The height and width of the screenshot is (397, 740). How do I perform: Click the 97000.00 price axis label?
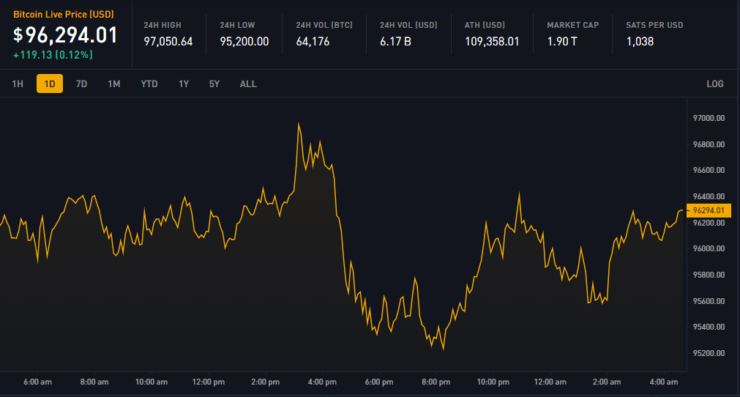tap(709, 118)
